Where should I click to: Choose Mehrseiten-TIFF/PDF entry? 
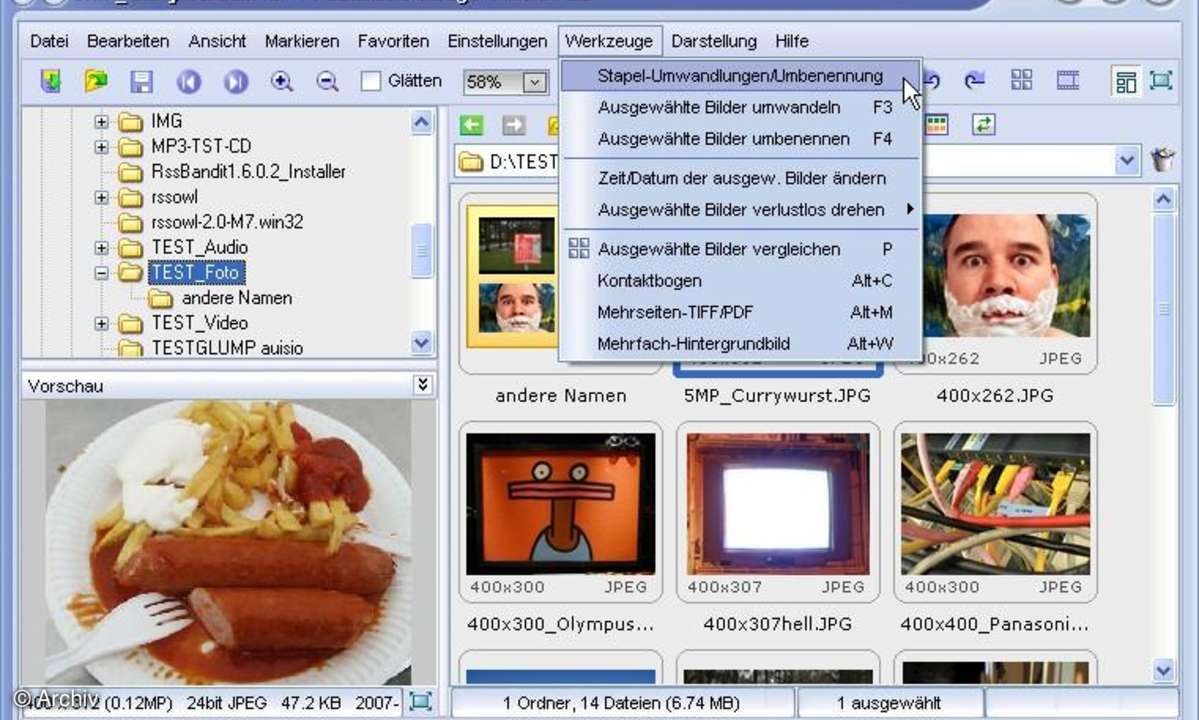(740, 312)
